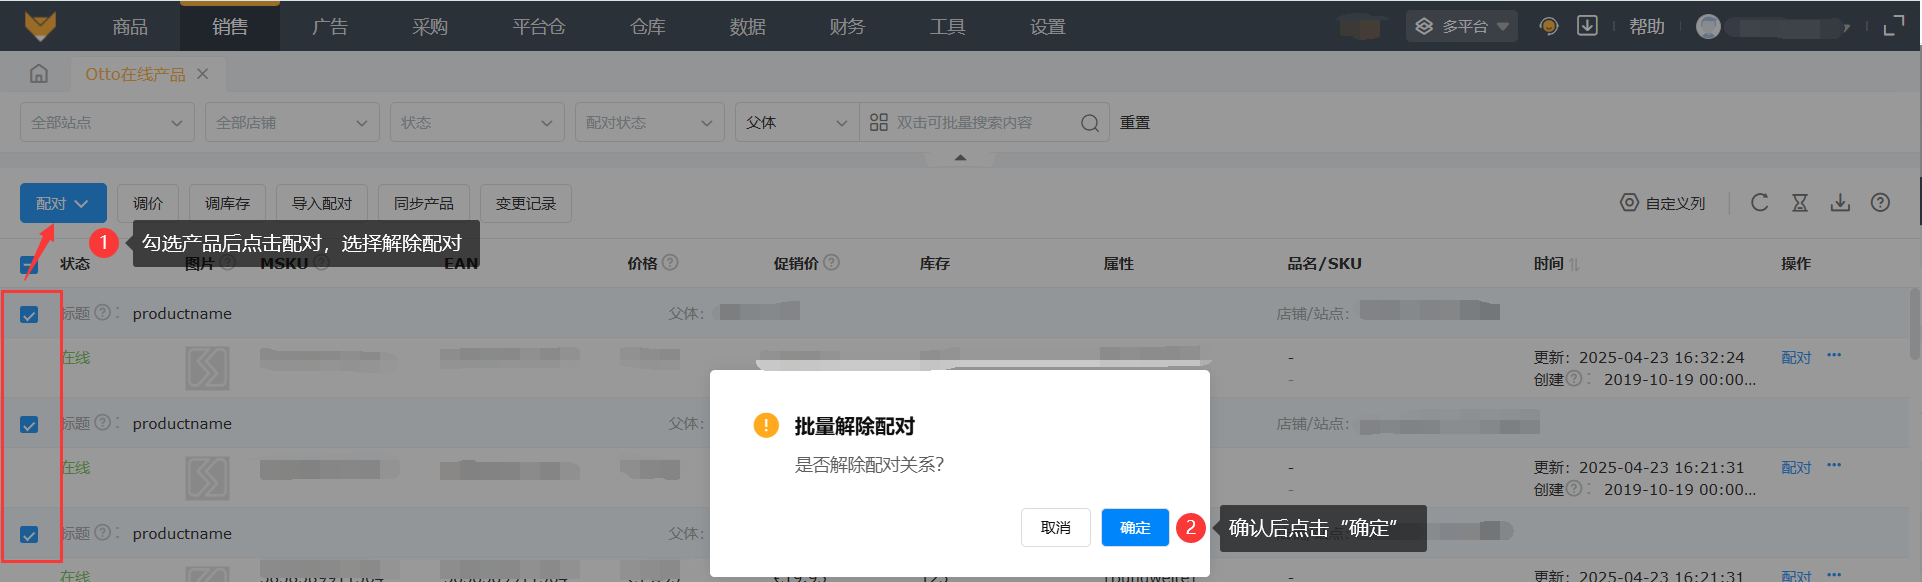Open the 销售 menu in the top navigation
The width and height of the screenshot is (1922, 582).
[x=230, y=27]
